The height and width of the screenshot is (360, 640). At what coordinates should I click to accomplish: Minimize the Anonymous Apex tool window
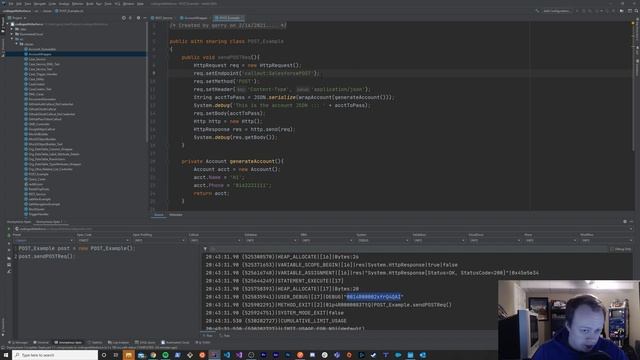point(631,222)
